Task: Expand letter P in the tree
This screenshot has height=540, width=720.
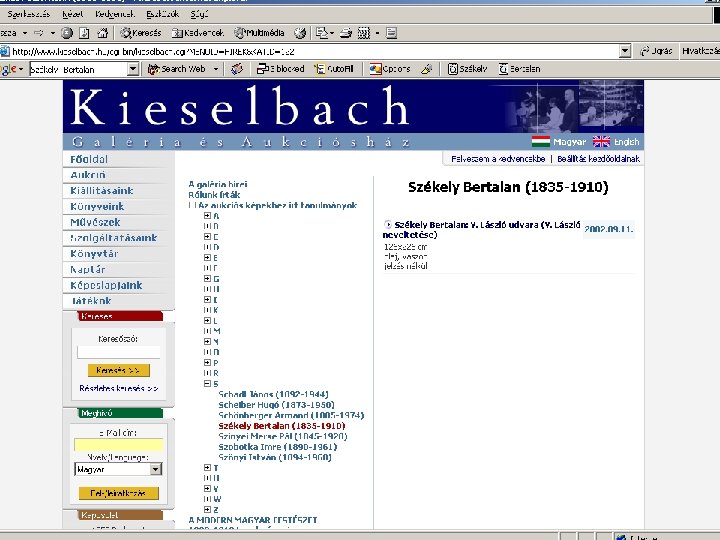Action: tap(207, 362)
